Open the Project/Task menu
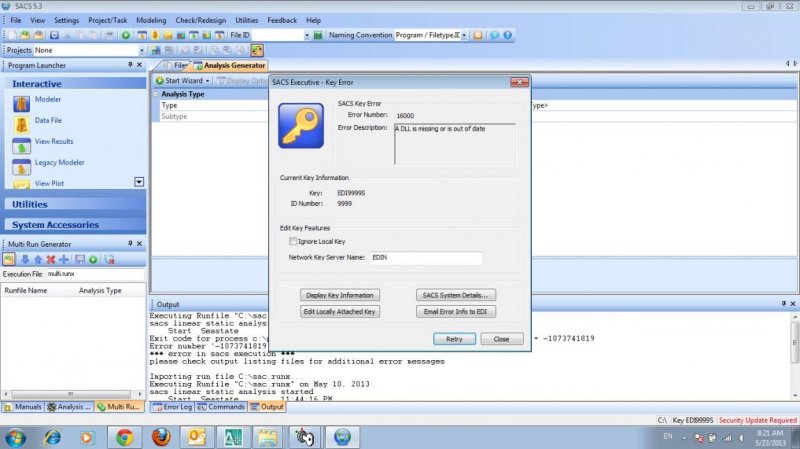The width and height of the screenshot is (800, 449). [x=107, y=20]
